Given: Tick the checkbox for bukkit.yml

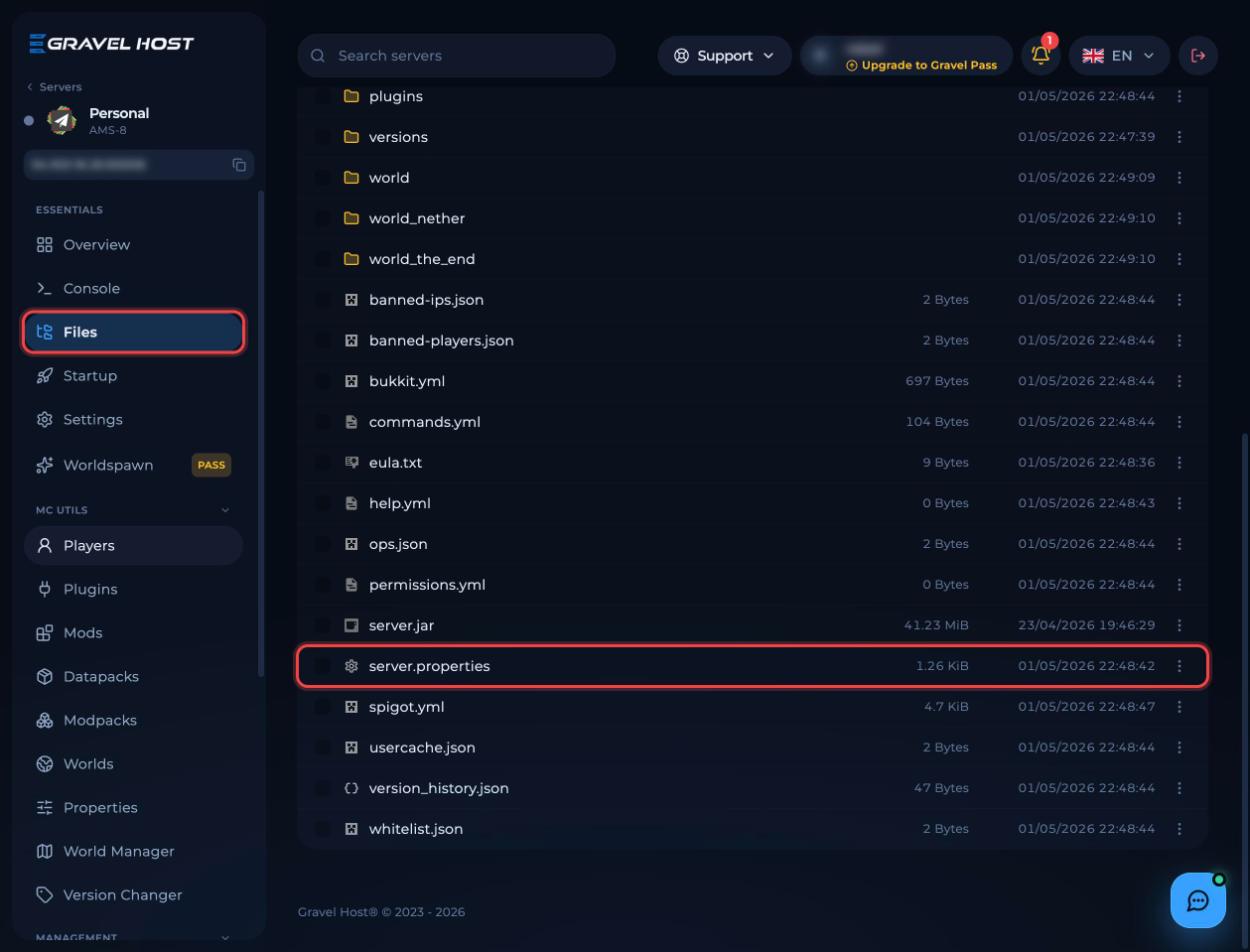Looking at the screenshot, I should pos(322,381).
